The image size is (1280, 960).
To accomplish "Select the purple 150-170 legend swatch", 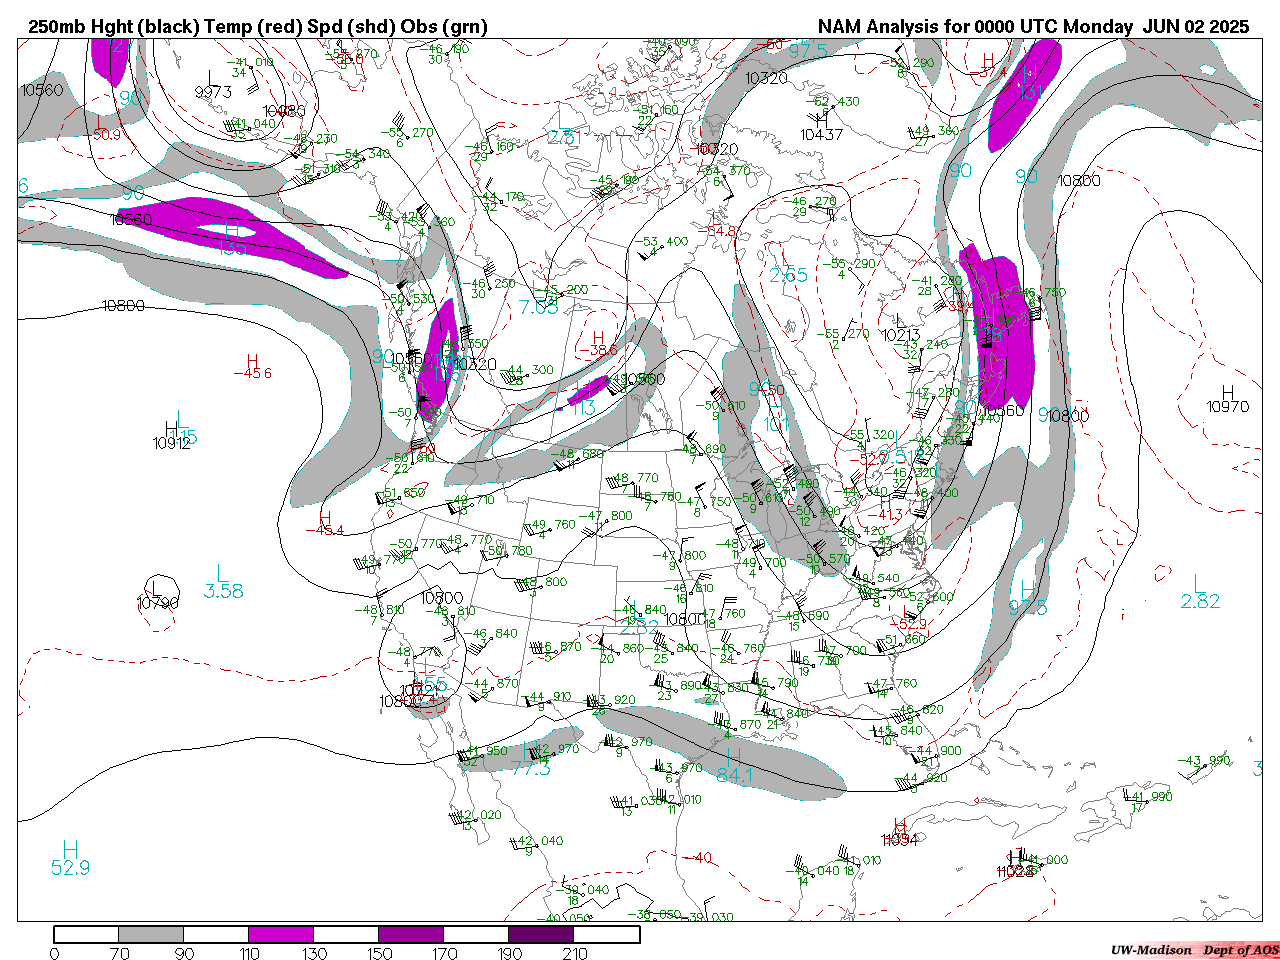I will [411, 935].
